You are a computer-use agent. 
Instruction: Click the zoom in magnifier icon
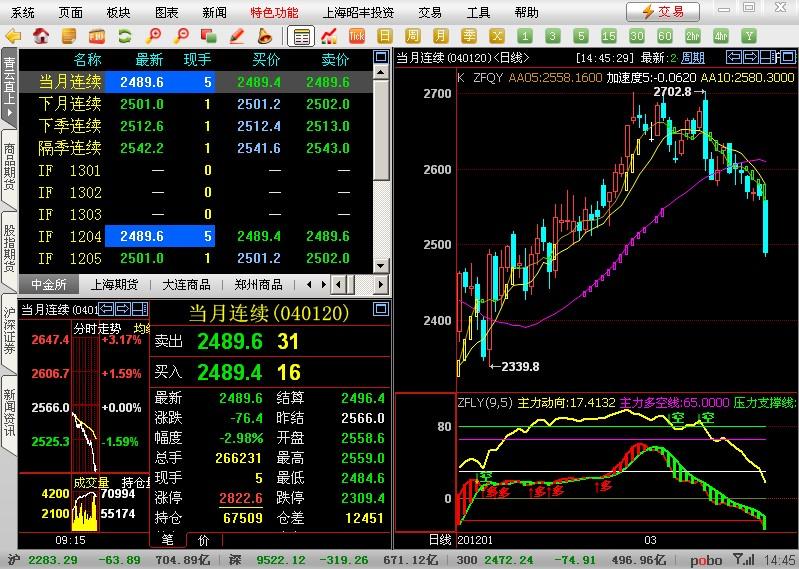[153, 36]
